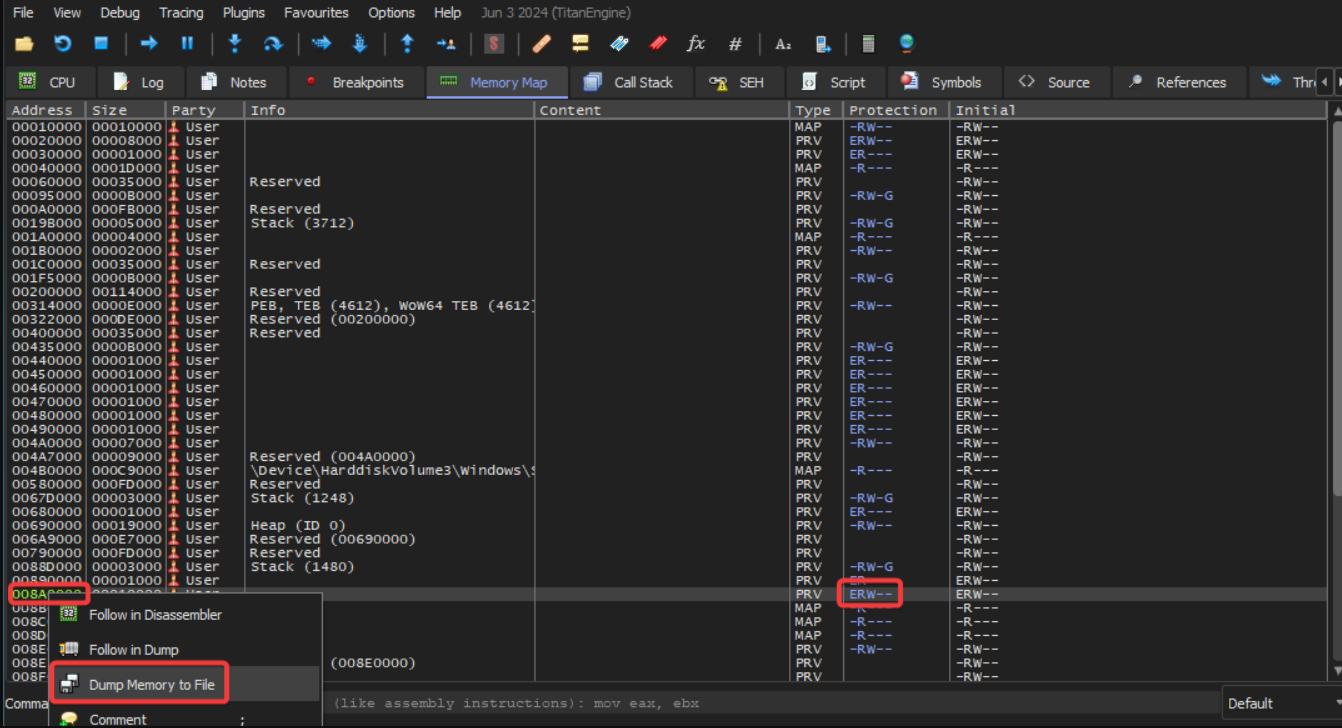Click the Step Into toolbar icon
Screen dimensions: 1342x728
[235, 44]
